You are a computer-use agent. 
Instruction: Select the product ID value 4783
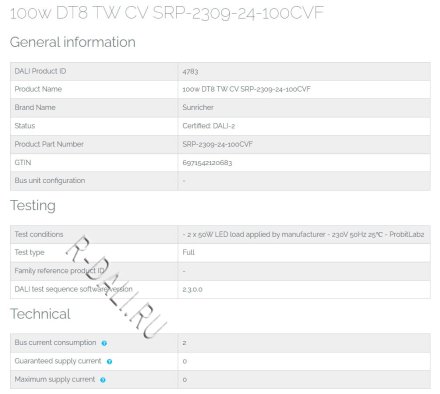[x=190, y=71]
